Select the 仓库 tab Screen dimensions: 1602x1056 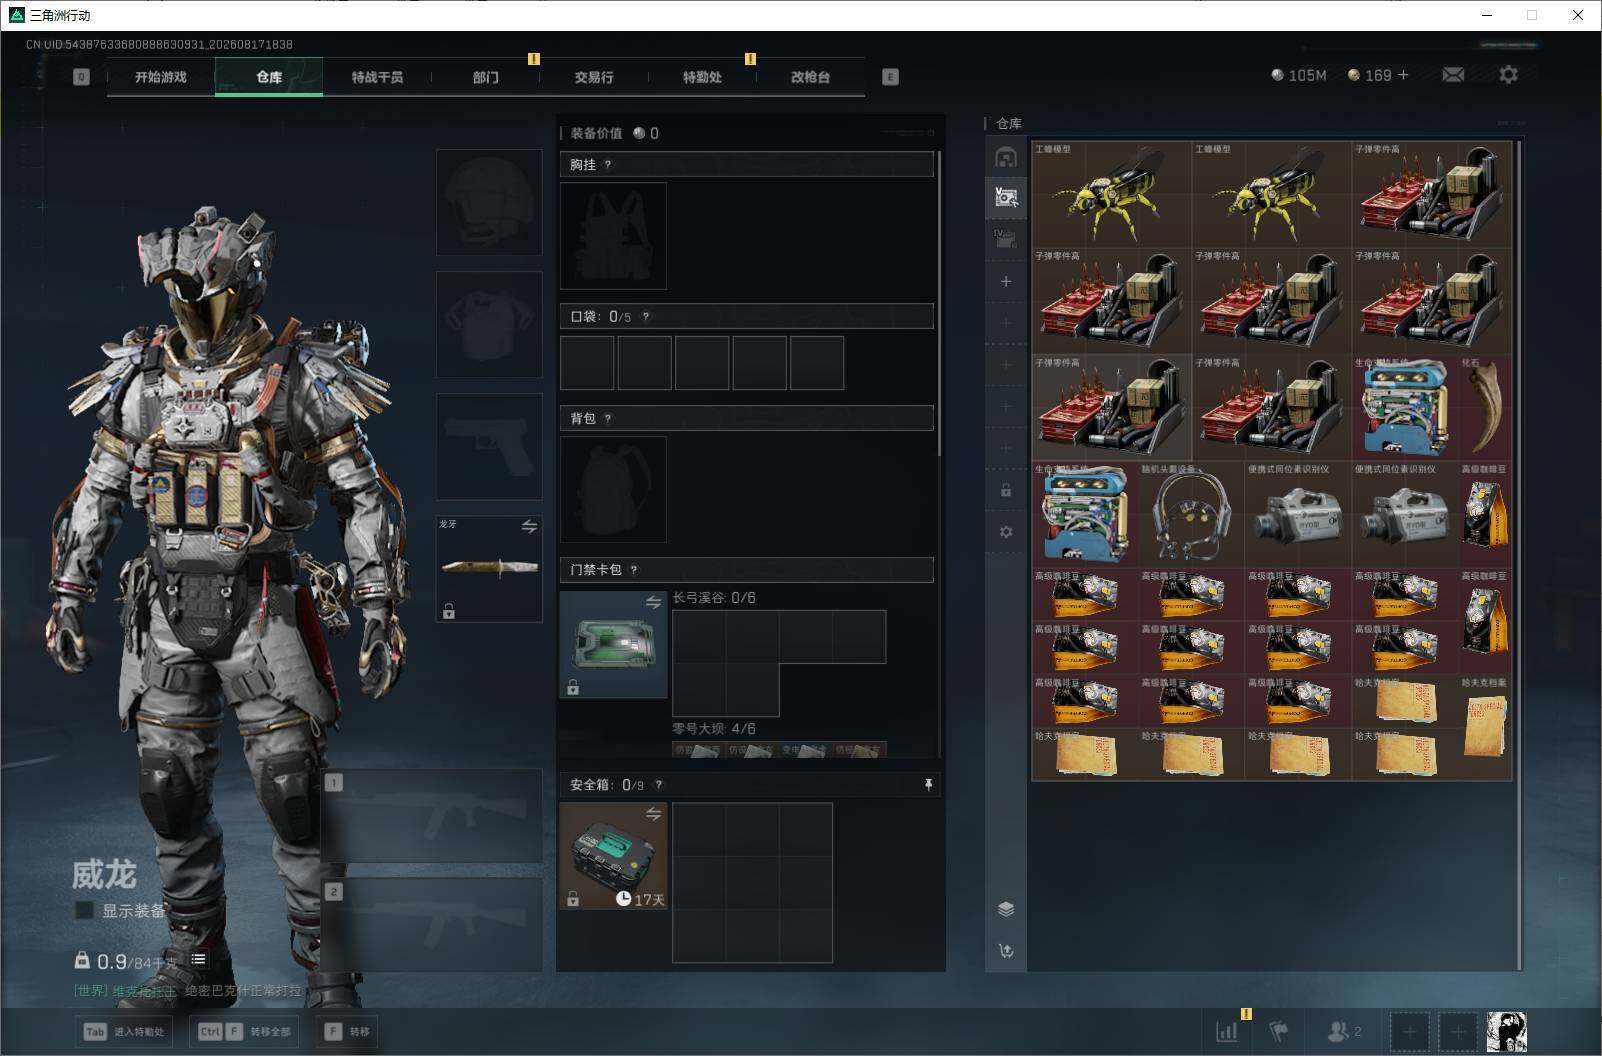tap(269, 77)
